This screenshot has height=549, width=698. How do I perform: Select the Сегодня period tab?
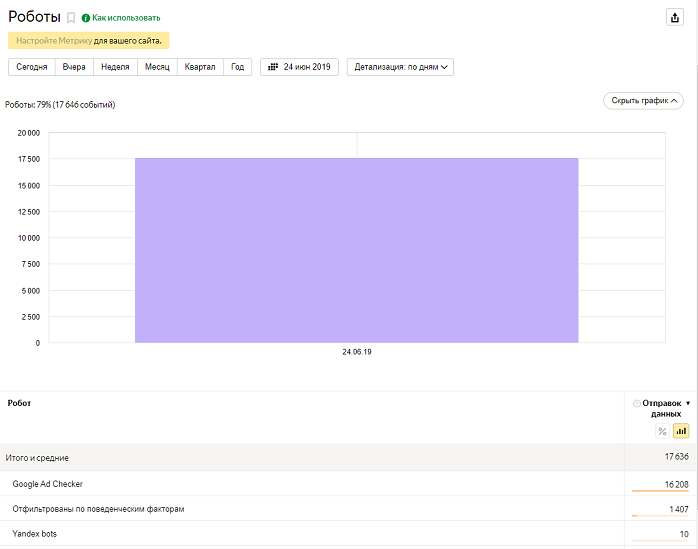click(32, 67)
